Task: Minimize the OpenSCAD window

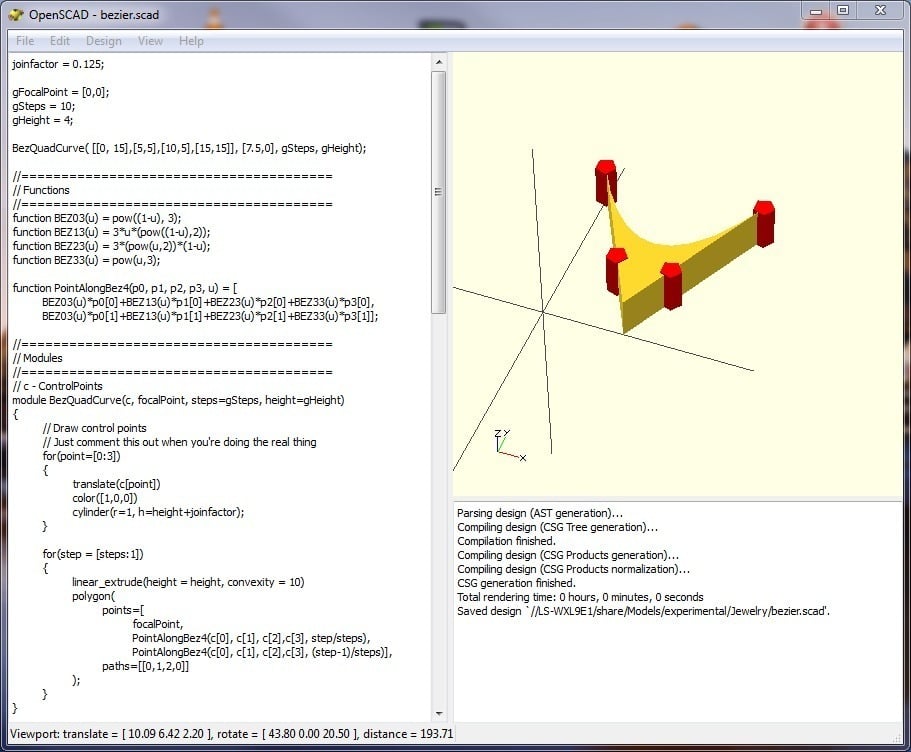Action: coord(818,10)
